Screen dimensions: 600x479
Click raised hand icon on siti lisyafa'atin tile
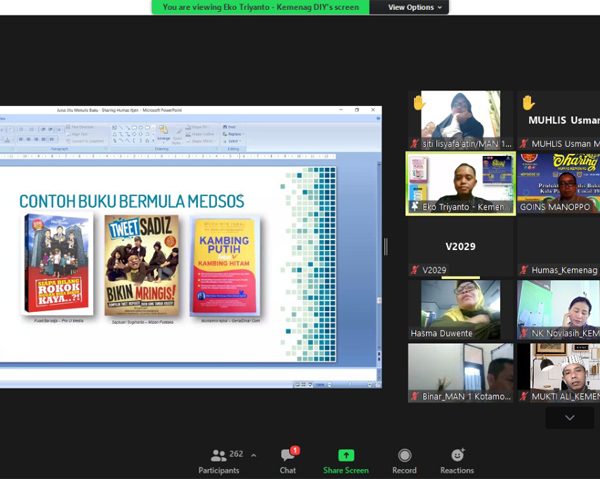[419, 102]
